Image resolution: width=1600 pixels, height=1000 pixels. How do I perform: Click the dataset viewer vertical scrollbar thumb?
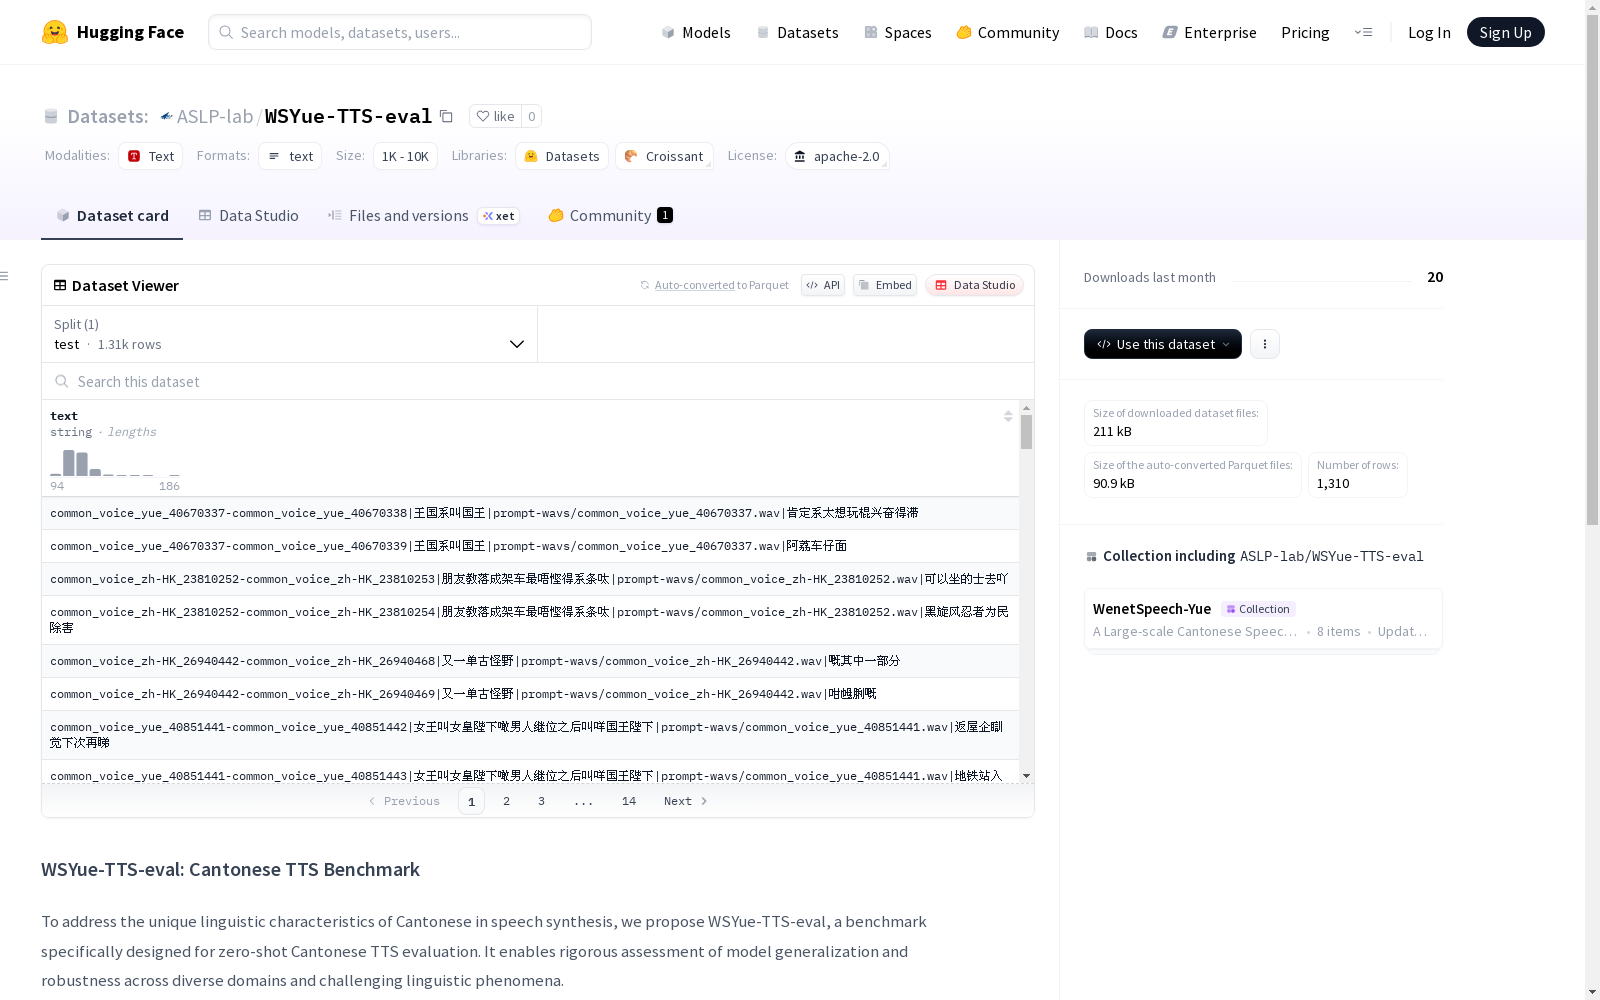tap(1026, 432)
